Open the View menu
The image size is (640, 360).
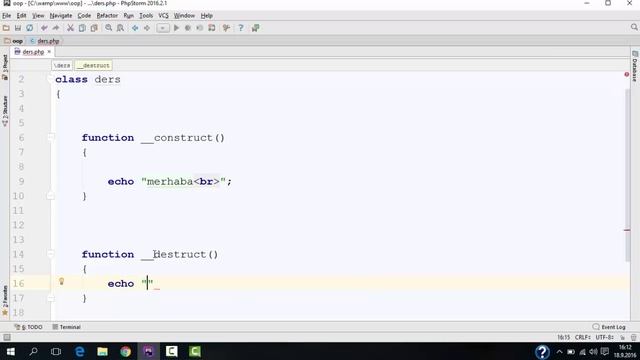(38, 16)
